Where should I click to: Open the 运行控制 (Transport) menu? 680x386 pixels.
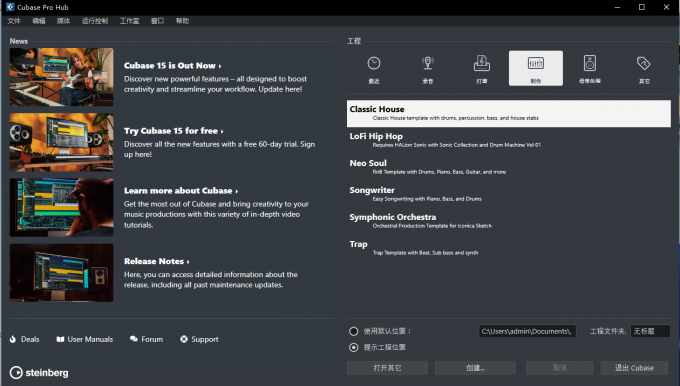coord(95,21)
